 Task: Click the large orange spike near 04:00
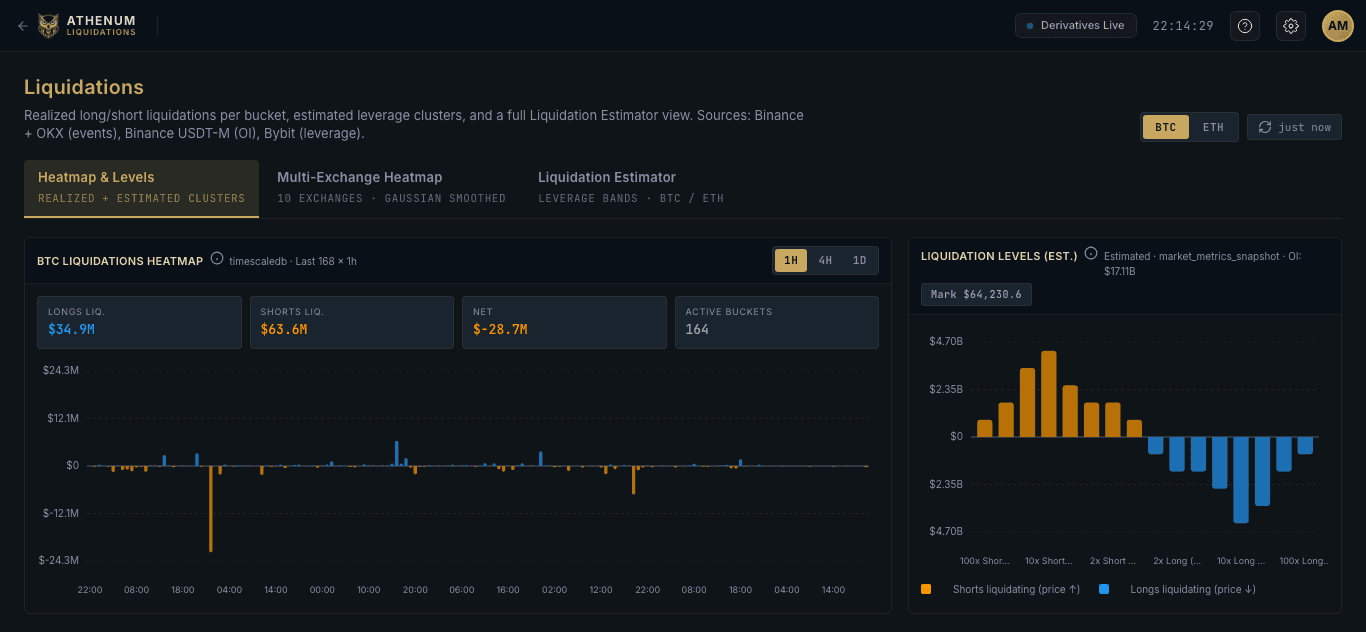tap(211, 508)
